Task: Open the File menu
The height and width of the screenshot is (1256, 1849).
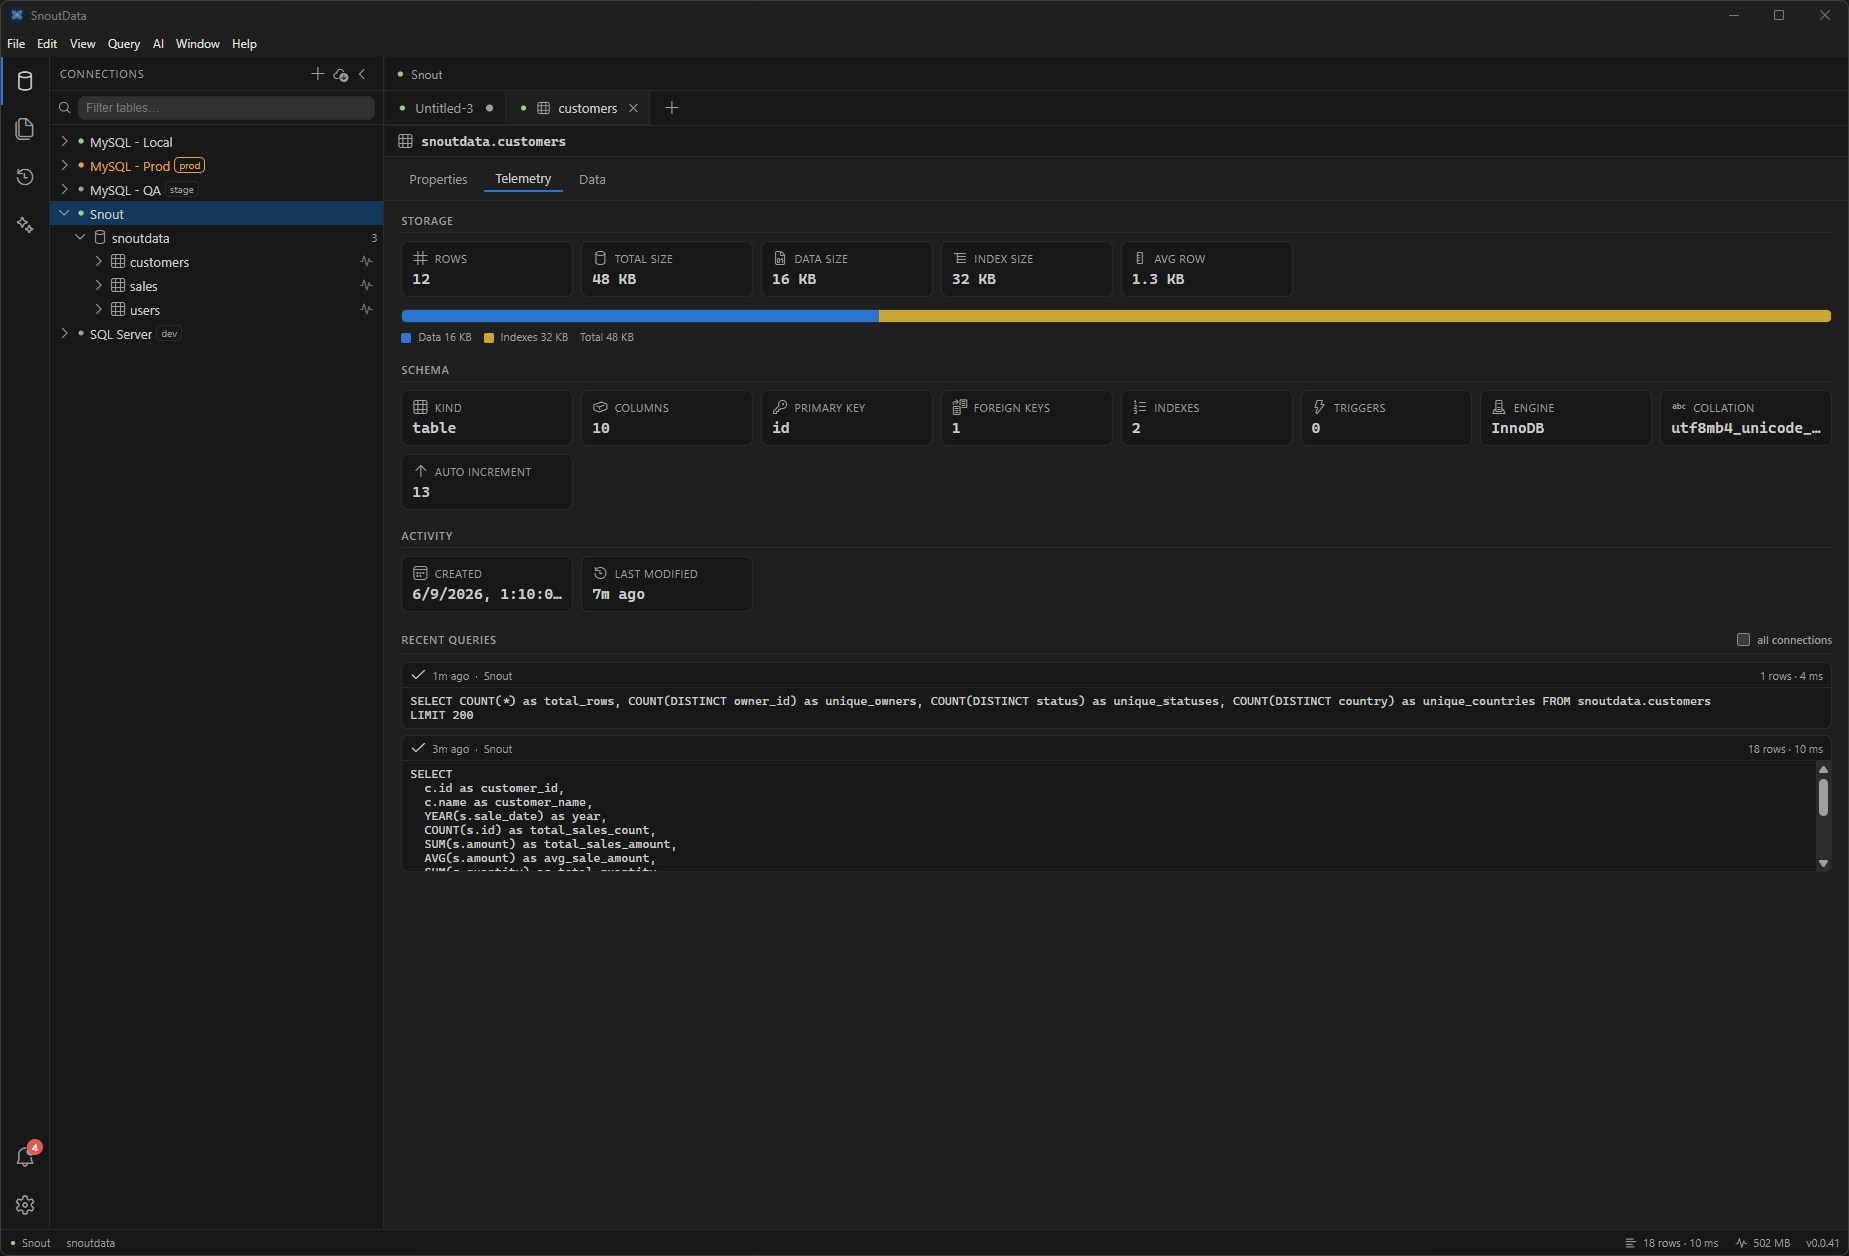Action: click(16, 44)
